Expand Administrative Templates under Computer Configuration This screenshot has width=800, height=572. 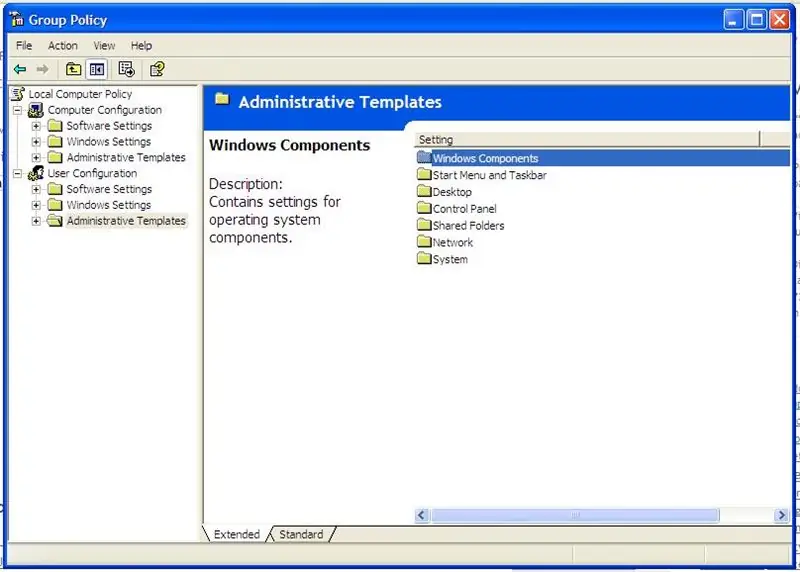pos(36,158)
